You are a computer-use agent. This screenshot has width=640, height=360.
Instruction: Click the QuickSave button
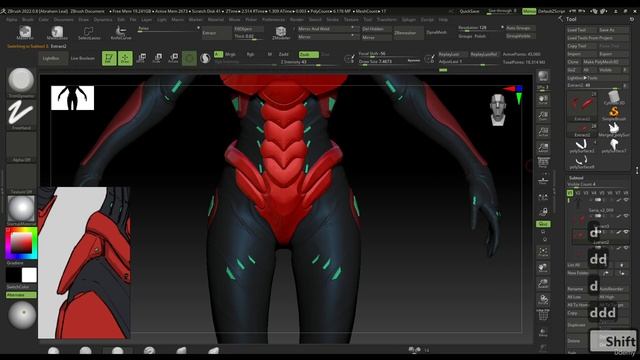(469, 11)
